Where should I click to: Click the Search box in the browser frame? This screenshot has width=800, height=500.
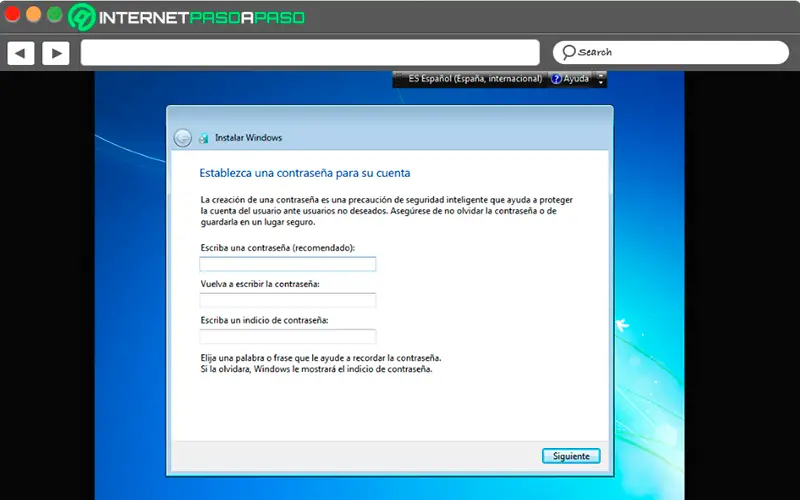(x=671, y=53)
